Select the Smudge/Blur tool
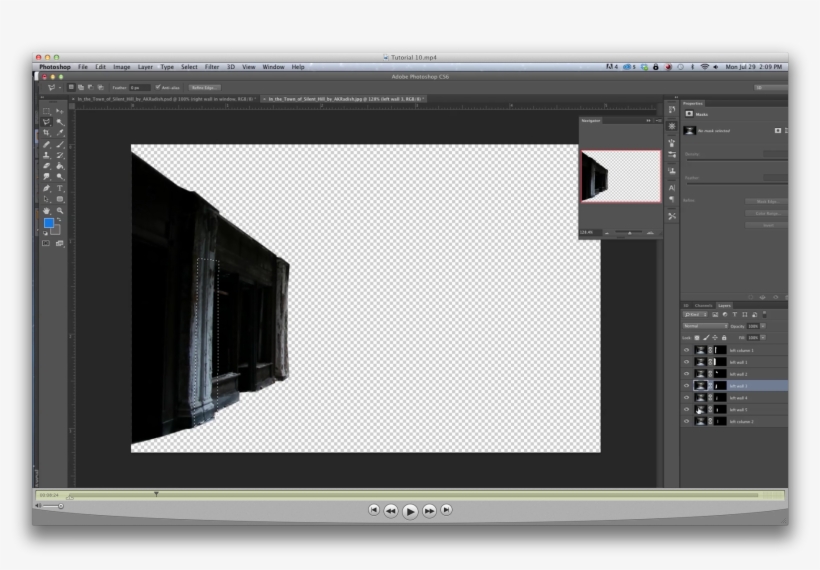820x570 pixels. point(47,177)
